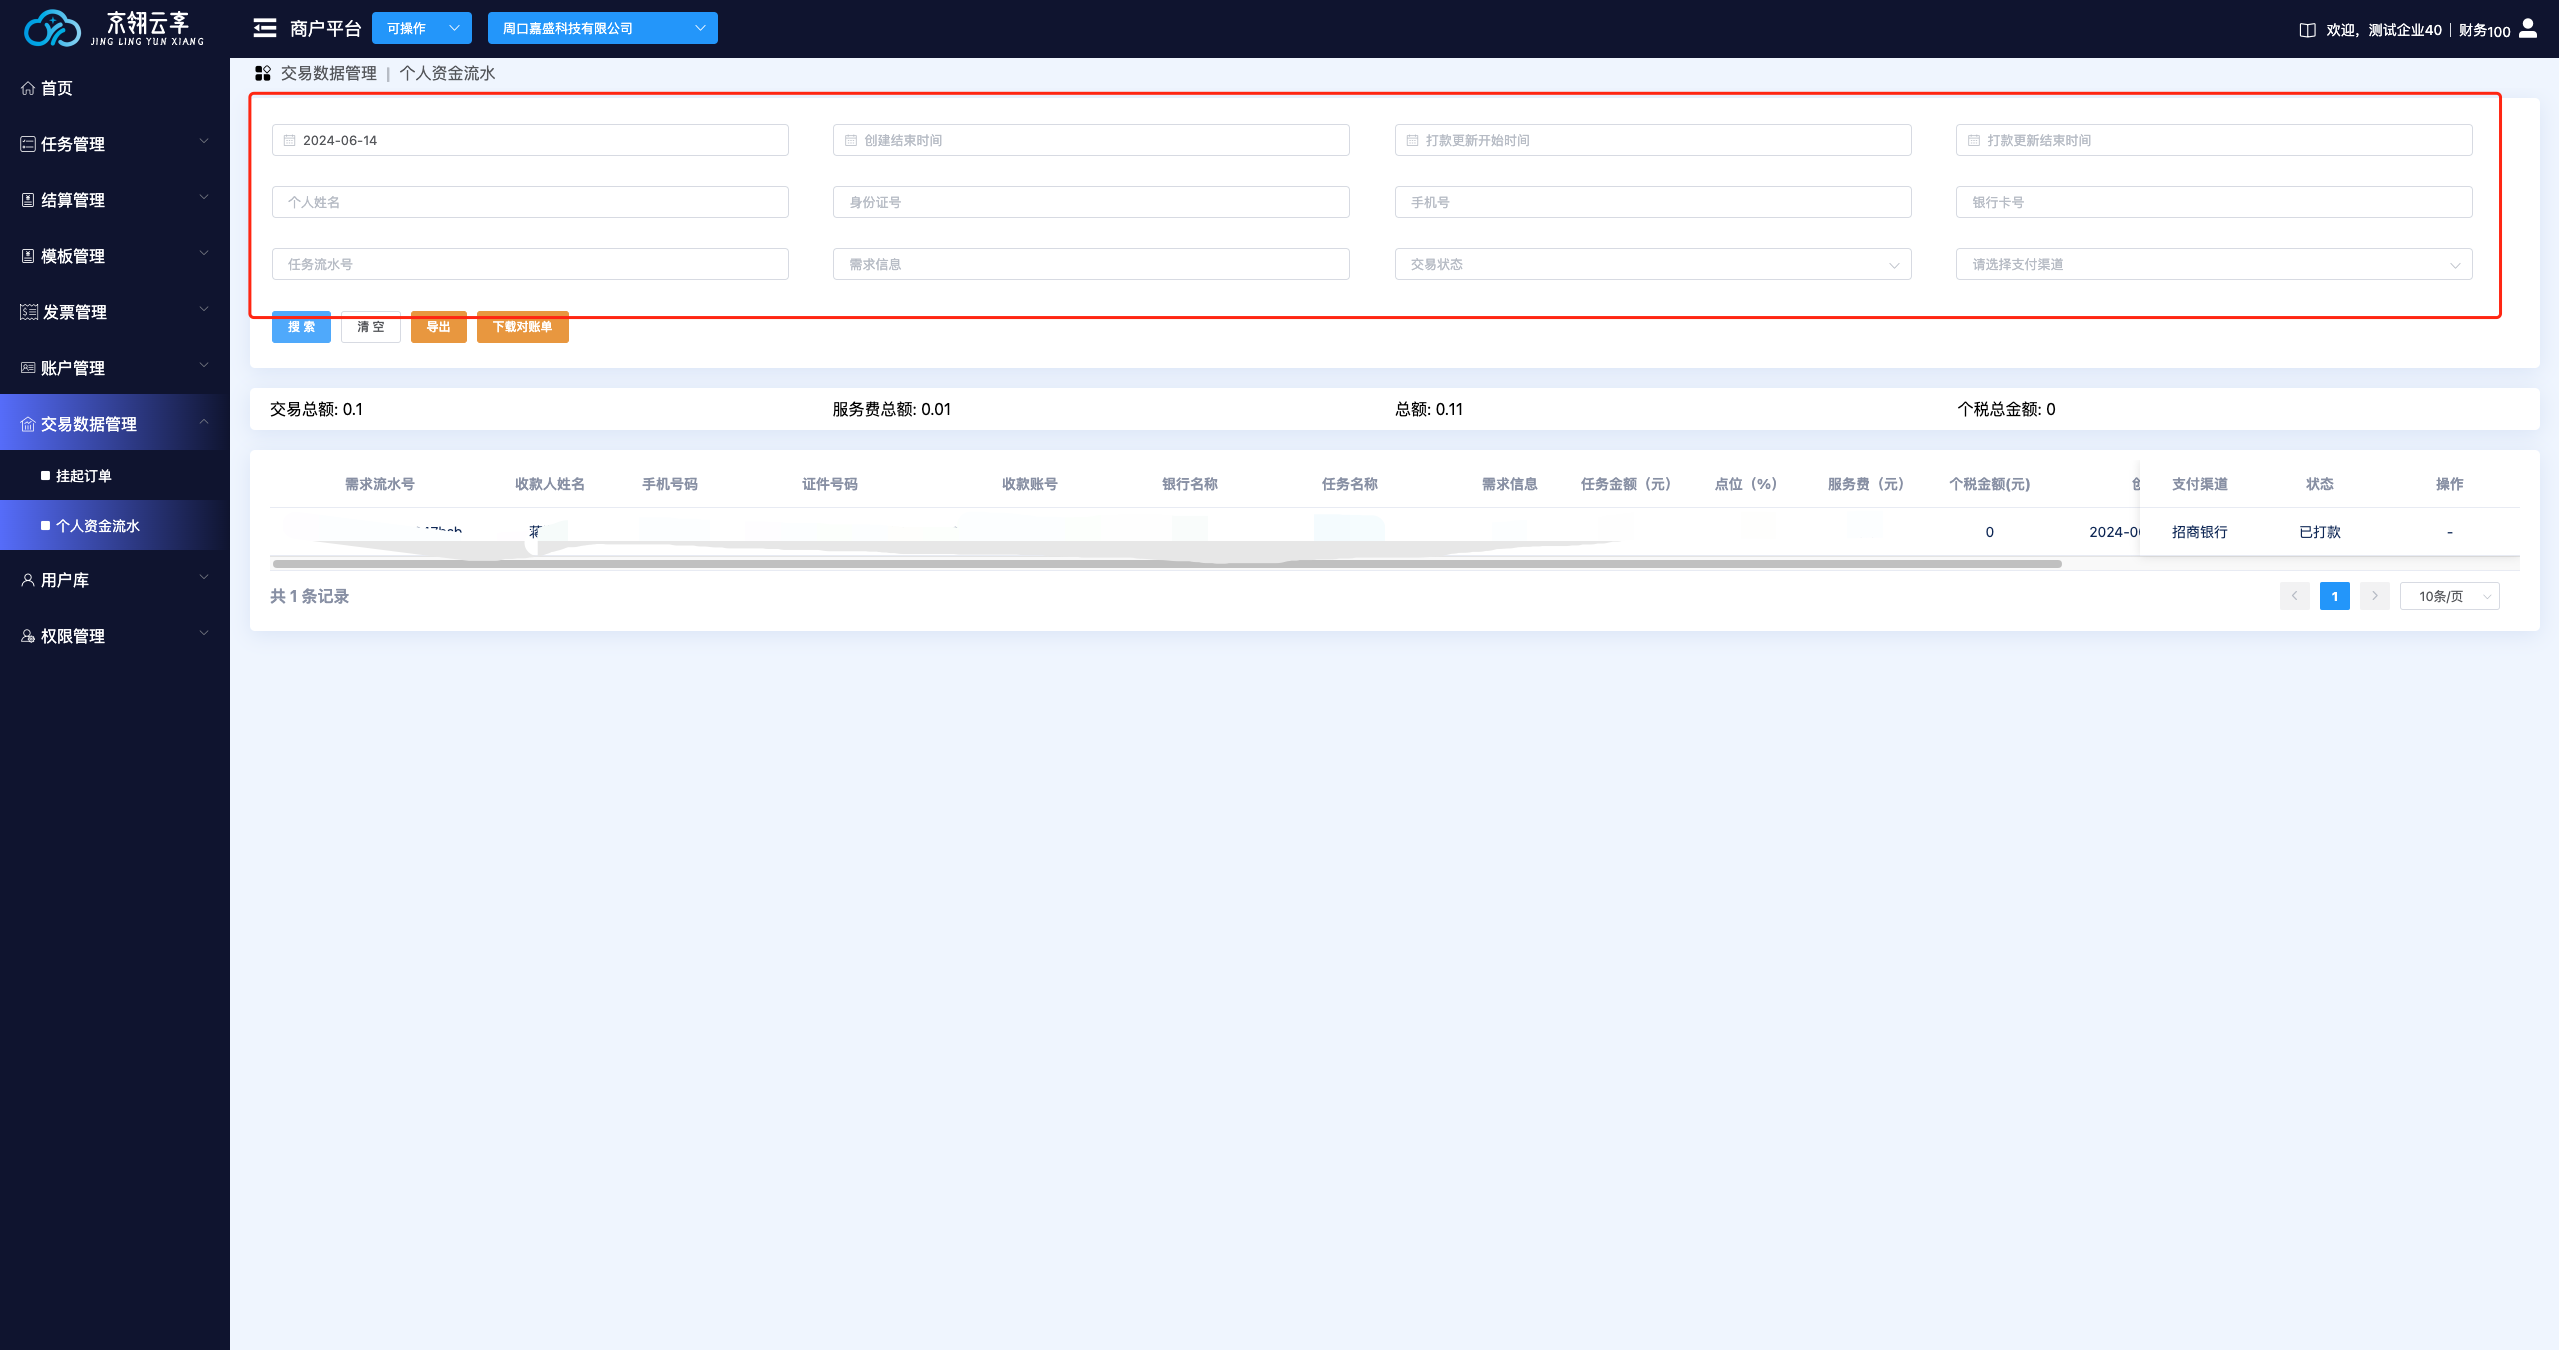Click the 服务费总额: 0.01 summary text
The height and width of the screenshot is (1350, 2559).
[892, 409]
